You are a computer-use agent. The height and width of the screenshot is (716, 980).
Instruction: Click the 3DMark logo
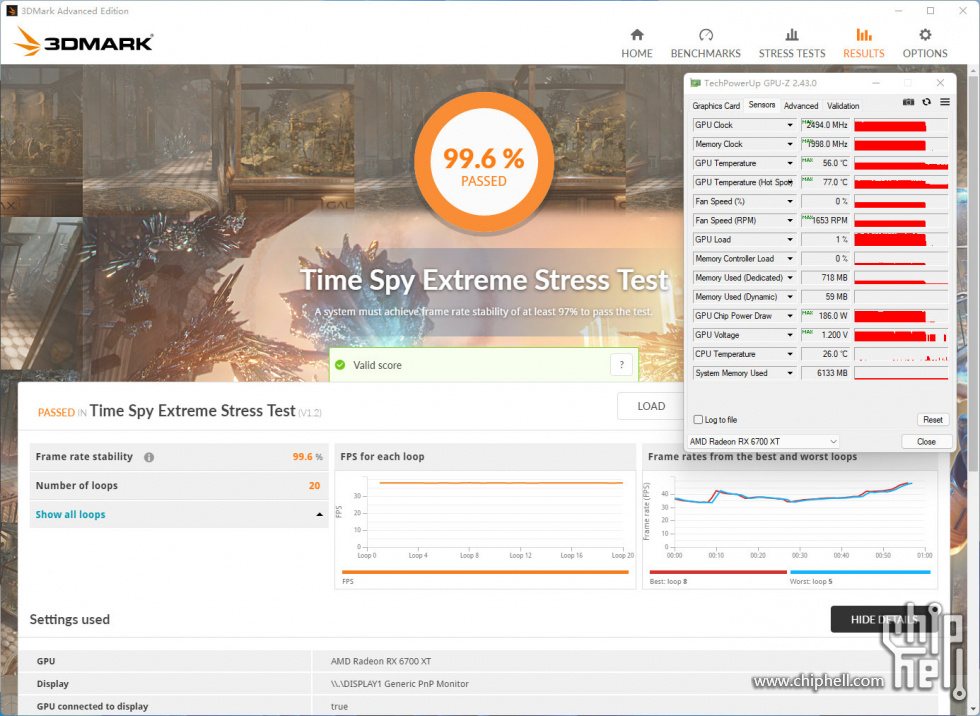[83, 42]
